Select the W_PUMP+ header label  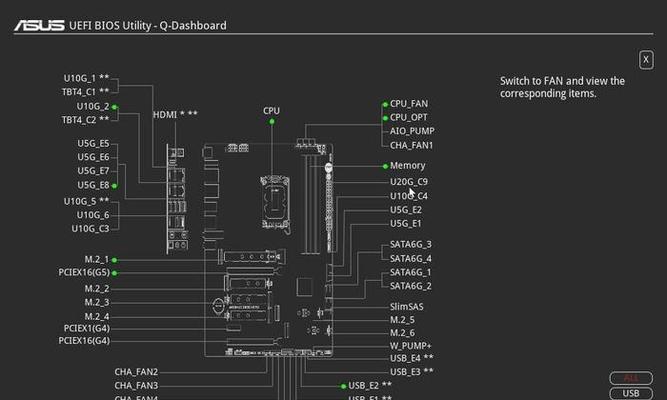click(x=410, y=346)
